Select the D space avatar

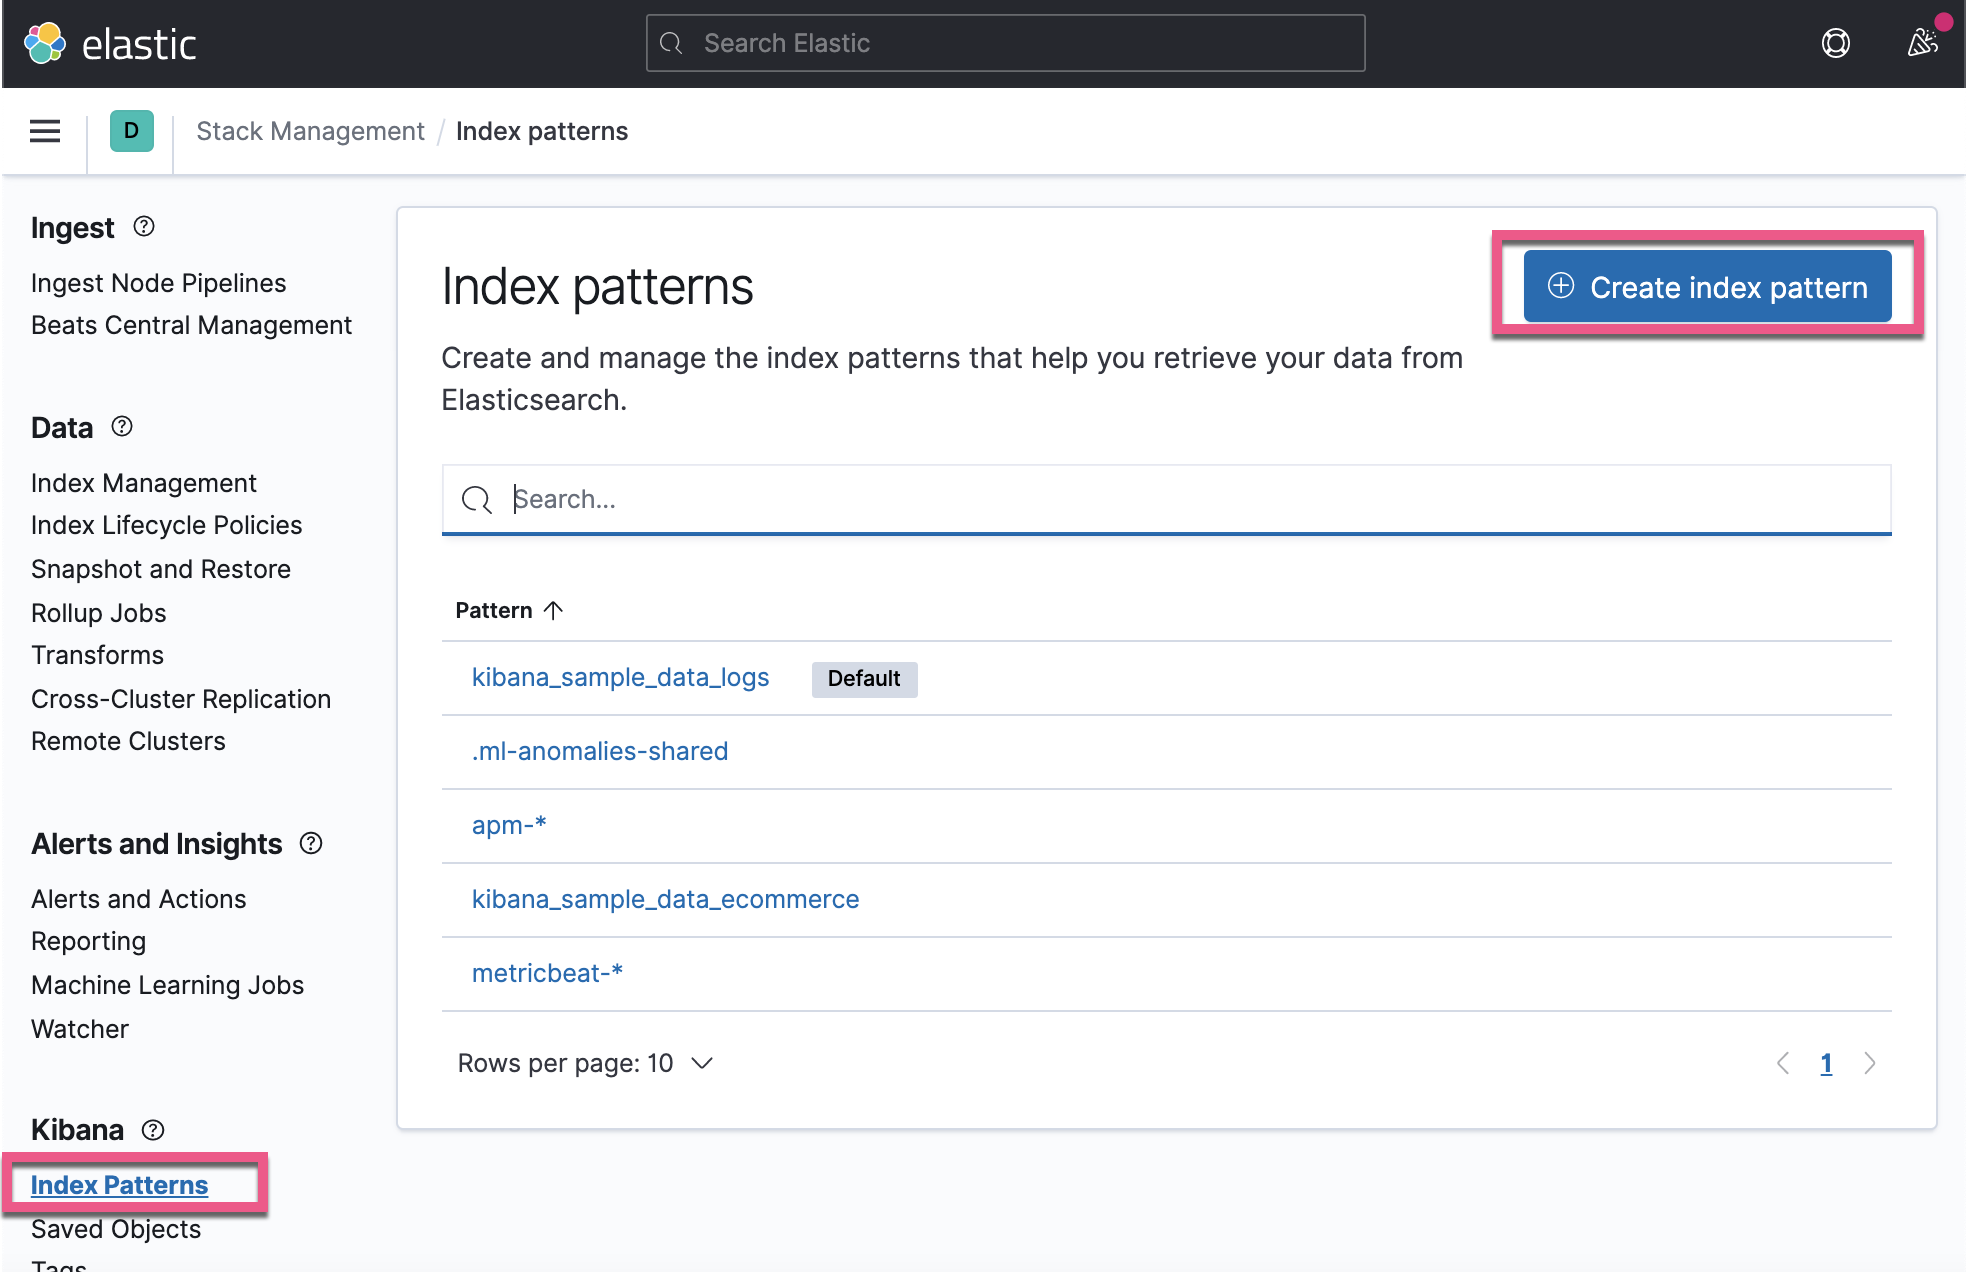coord(130,131)
